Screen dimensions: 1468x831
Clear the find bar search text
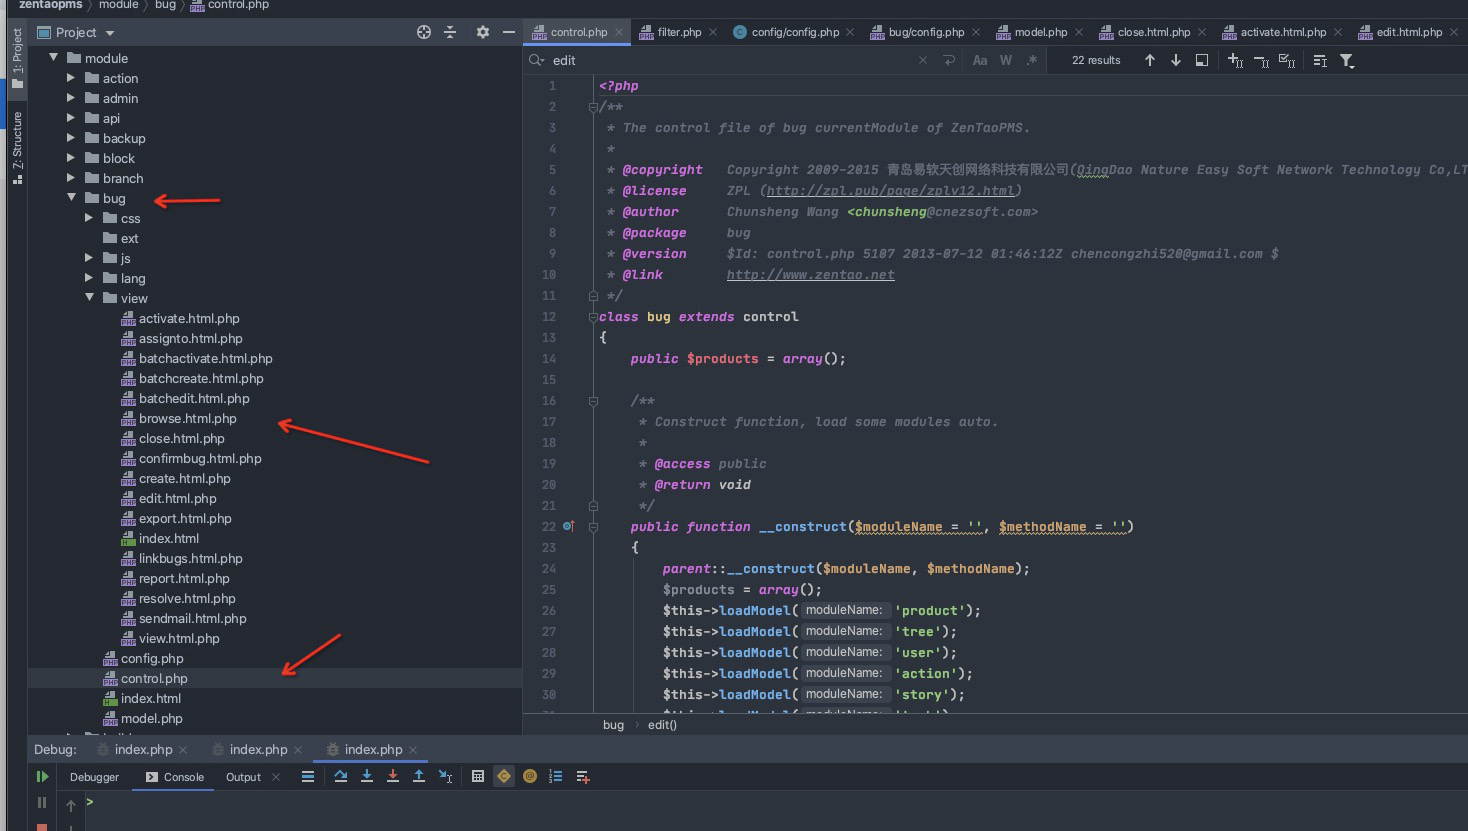[x=923, y=60]
